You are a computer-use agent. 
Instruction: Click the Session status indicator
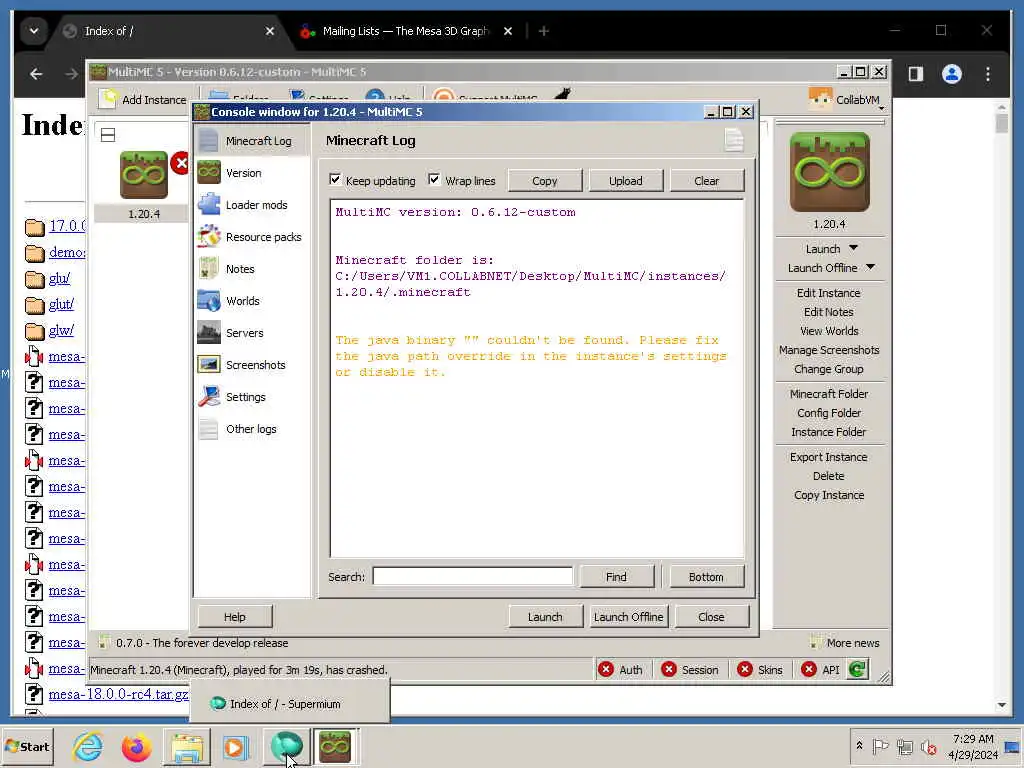click(690, 669)
